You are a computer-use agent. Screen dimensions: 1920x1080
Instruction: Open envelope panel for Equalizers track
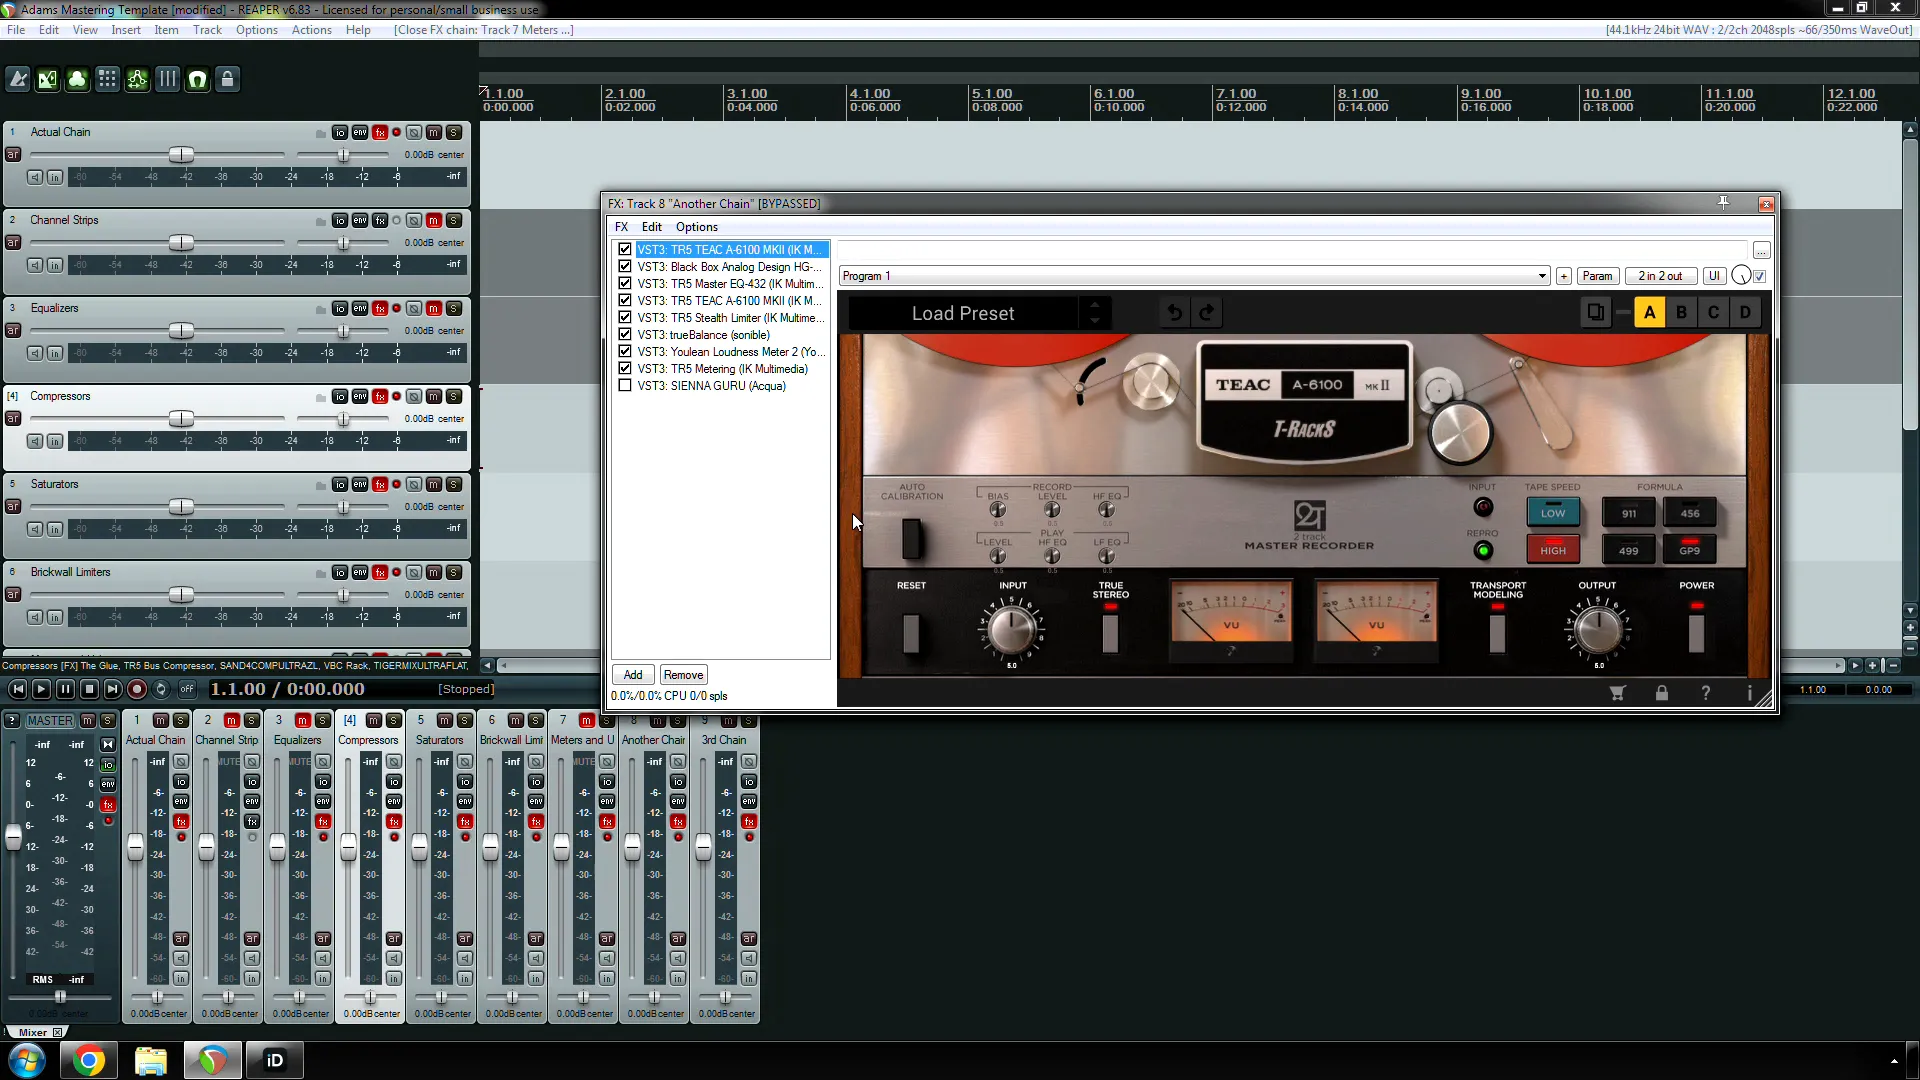(360, 308)
